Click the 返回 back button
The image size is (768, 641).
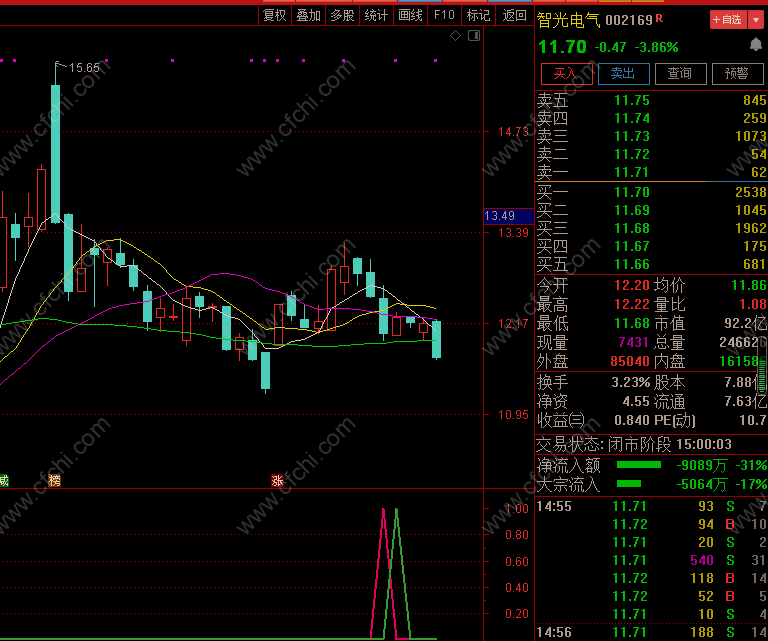coord(514,16)
